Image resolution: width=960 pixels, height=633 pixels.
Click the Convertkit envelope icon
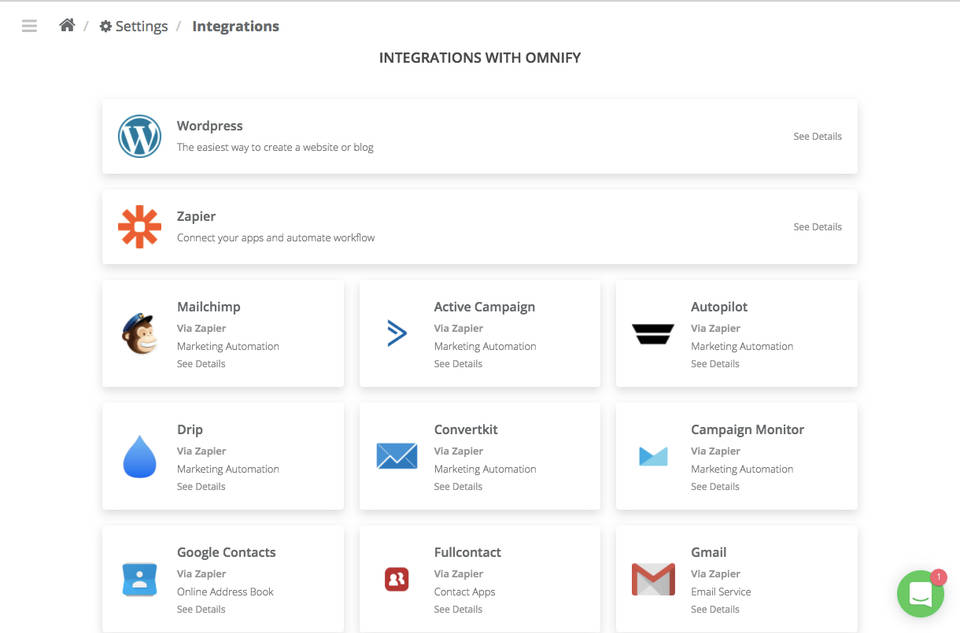pos(396,457)
